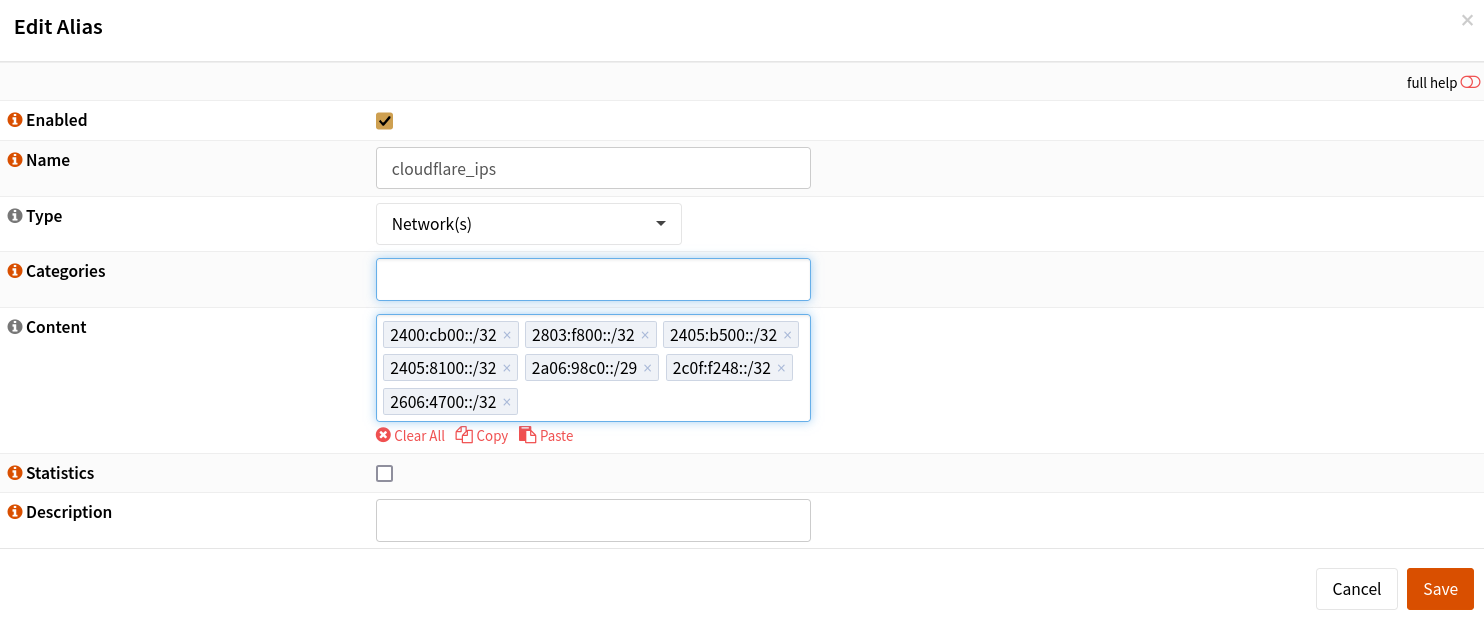The height and width of the screenshot is (621, 1484).
Task: Click the info icon beside Description
Action: coord(14,511)
